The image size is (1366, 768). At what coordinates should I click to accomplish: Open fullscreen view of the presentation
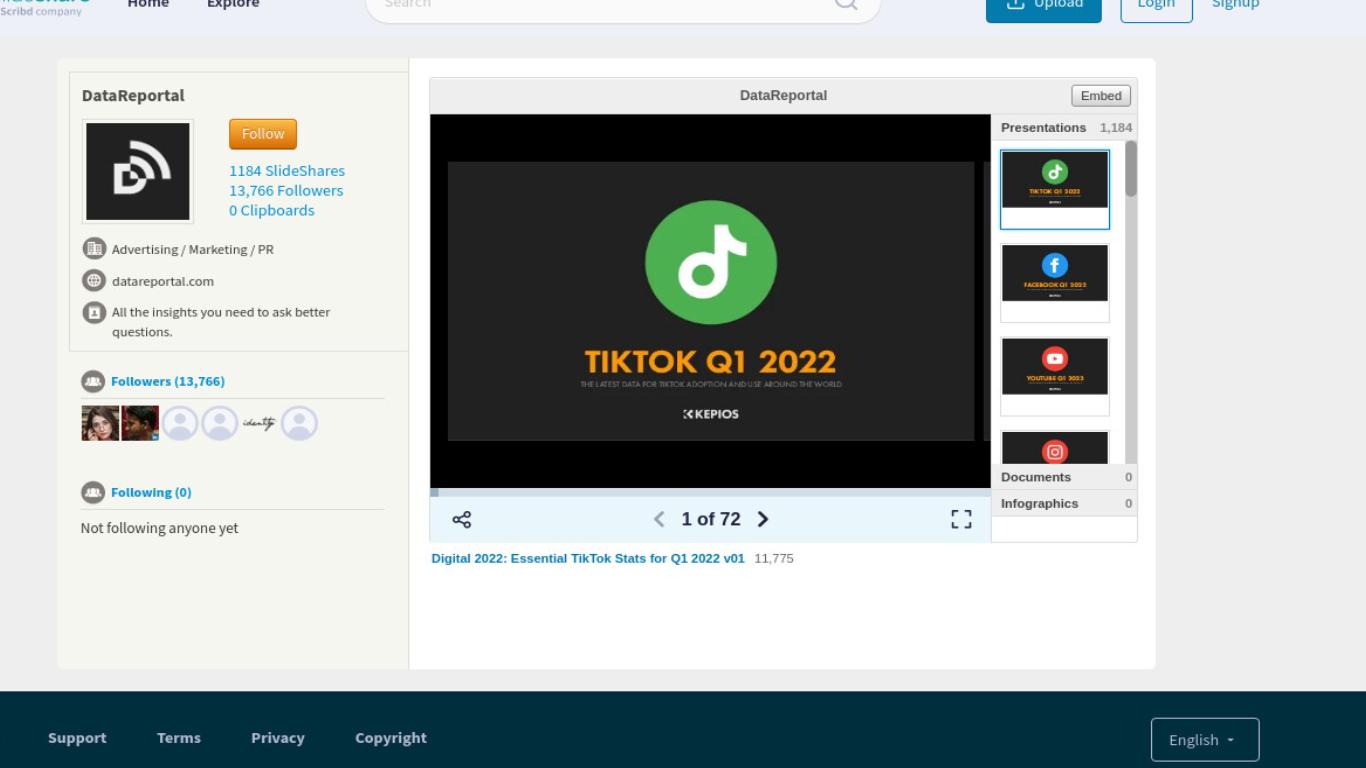[x=961, y=519]
